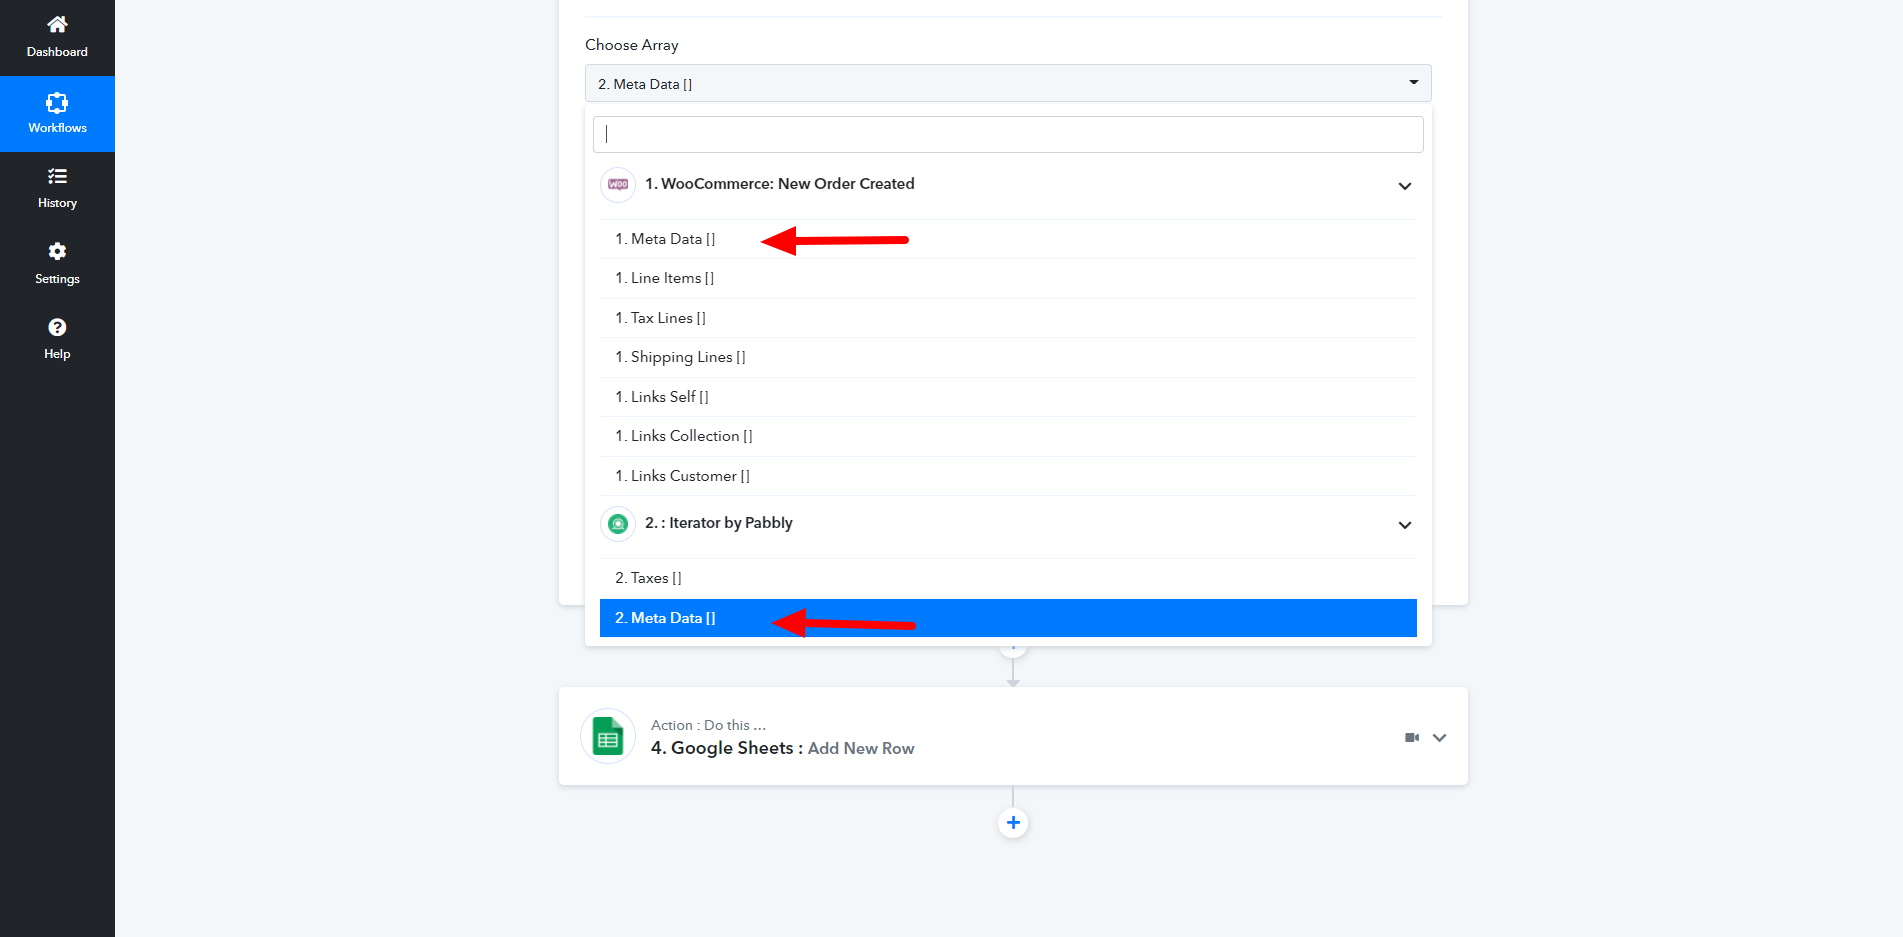
Task: Click '4. Google Sheets : Add New Row' title
Action: click(x=782, y=748)
